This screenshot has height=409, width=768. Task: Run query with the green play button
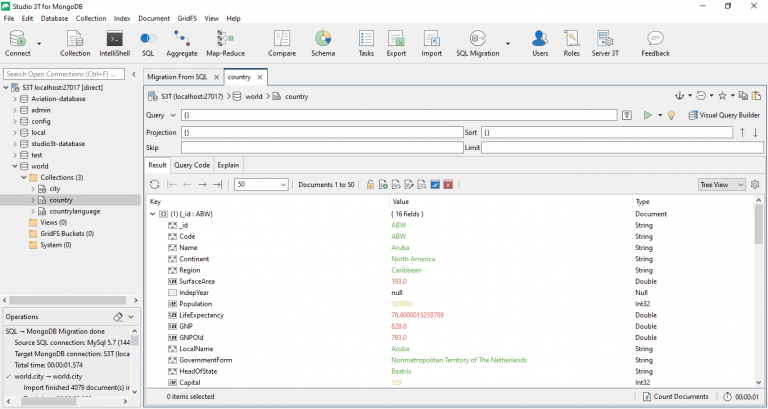[647, 115]
